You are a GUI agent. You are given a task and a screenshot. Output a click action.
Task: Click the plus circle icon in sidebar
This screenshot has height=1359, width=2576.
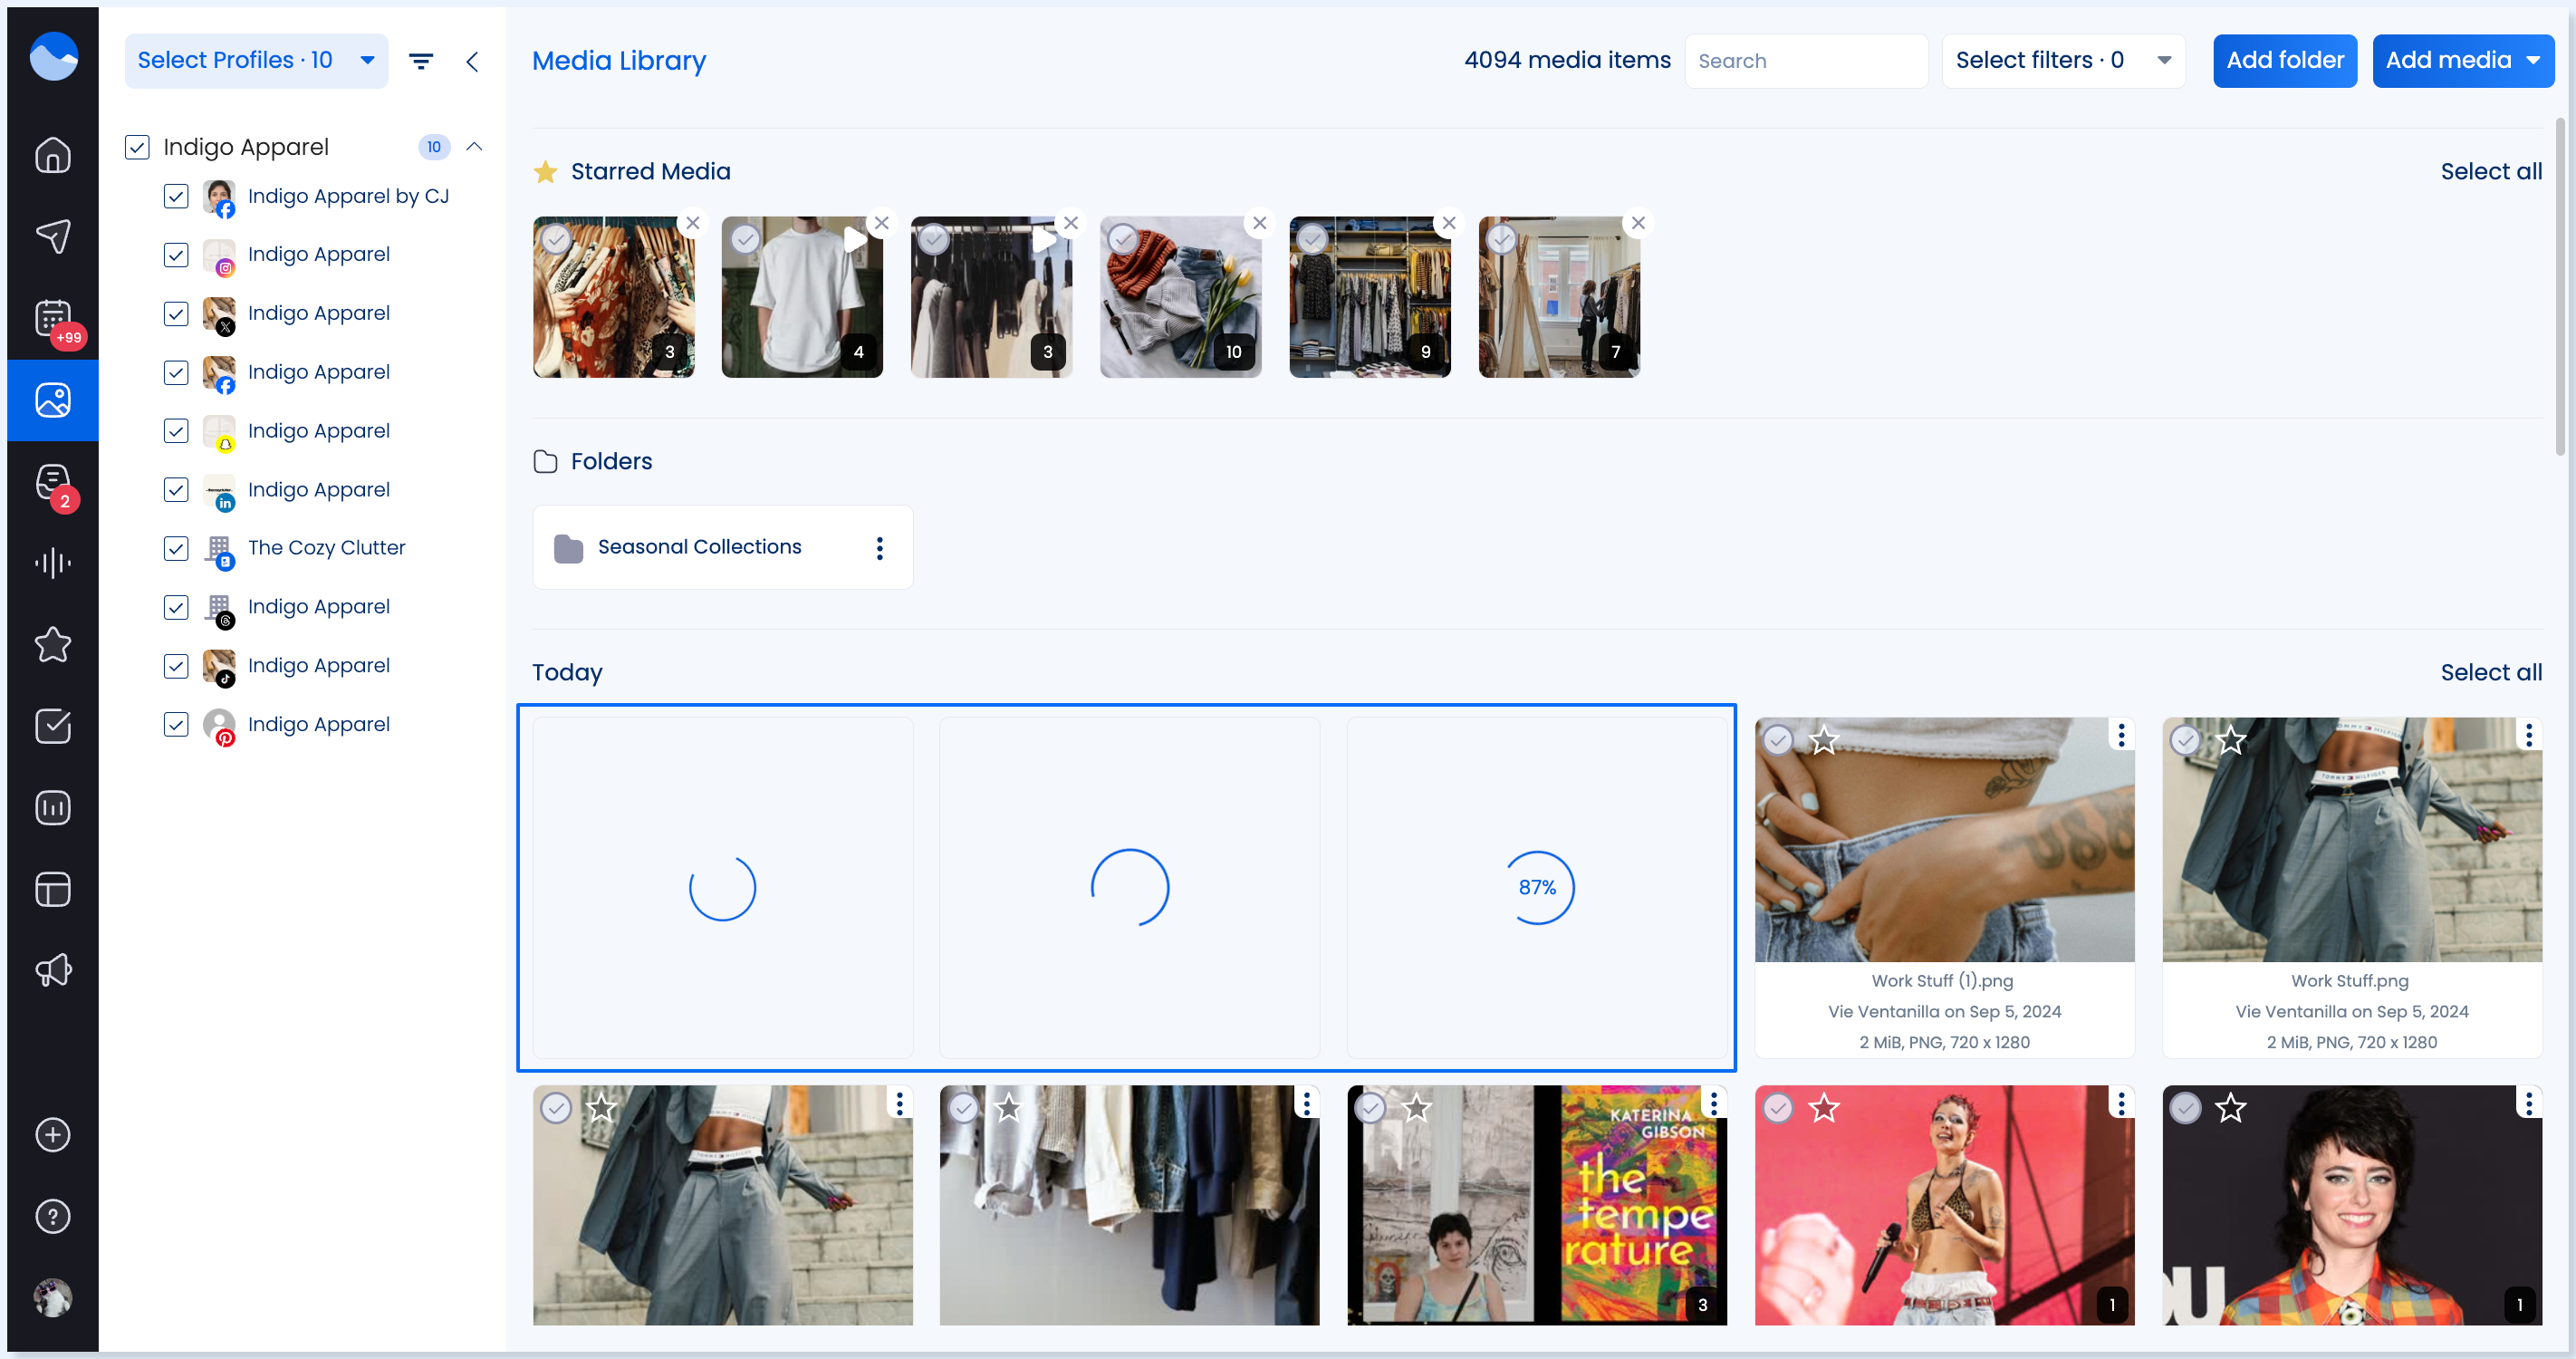[53, 1135]
